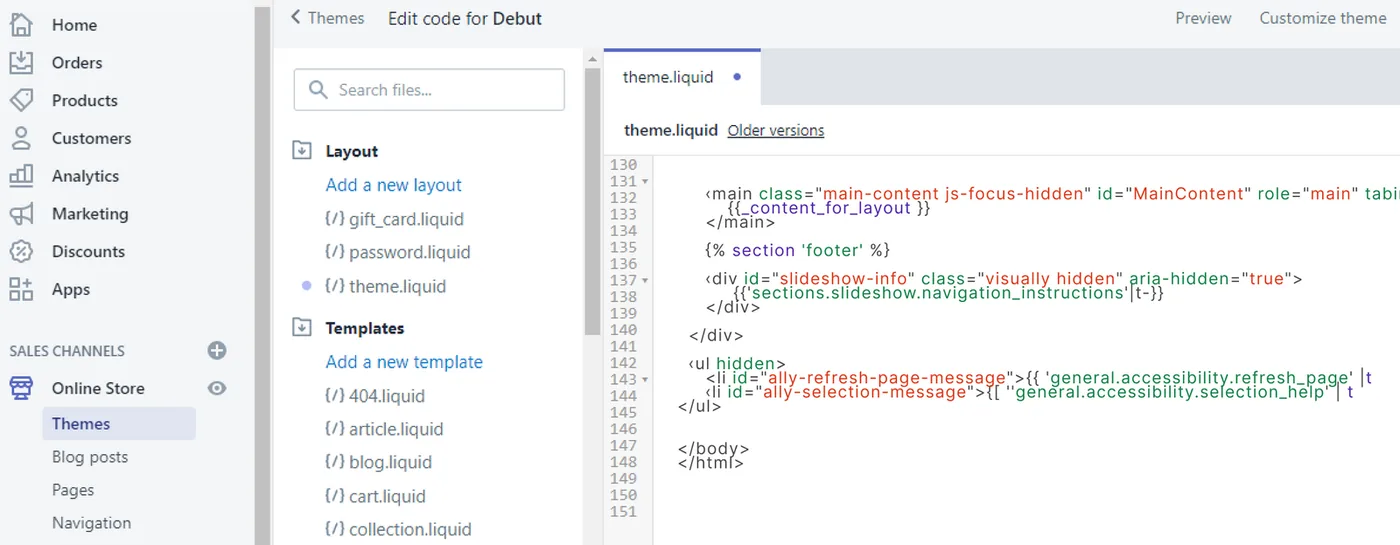Viewport: 1400px width, 545px height.
Task: Collapse the Templates folder
Action: [x=302, y=328]
